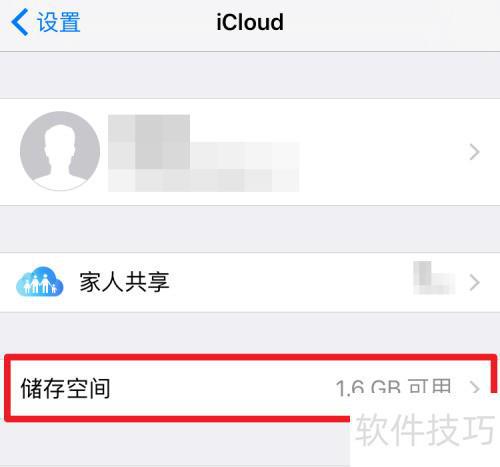
Task: Tap the family figures inside cloud icon
Action: pyautogui.click(x=39, y=285)
